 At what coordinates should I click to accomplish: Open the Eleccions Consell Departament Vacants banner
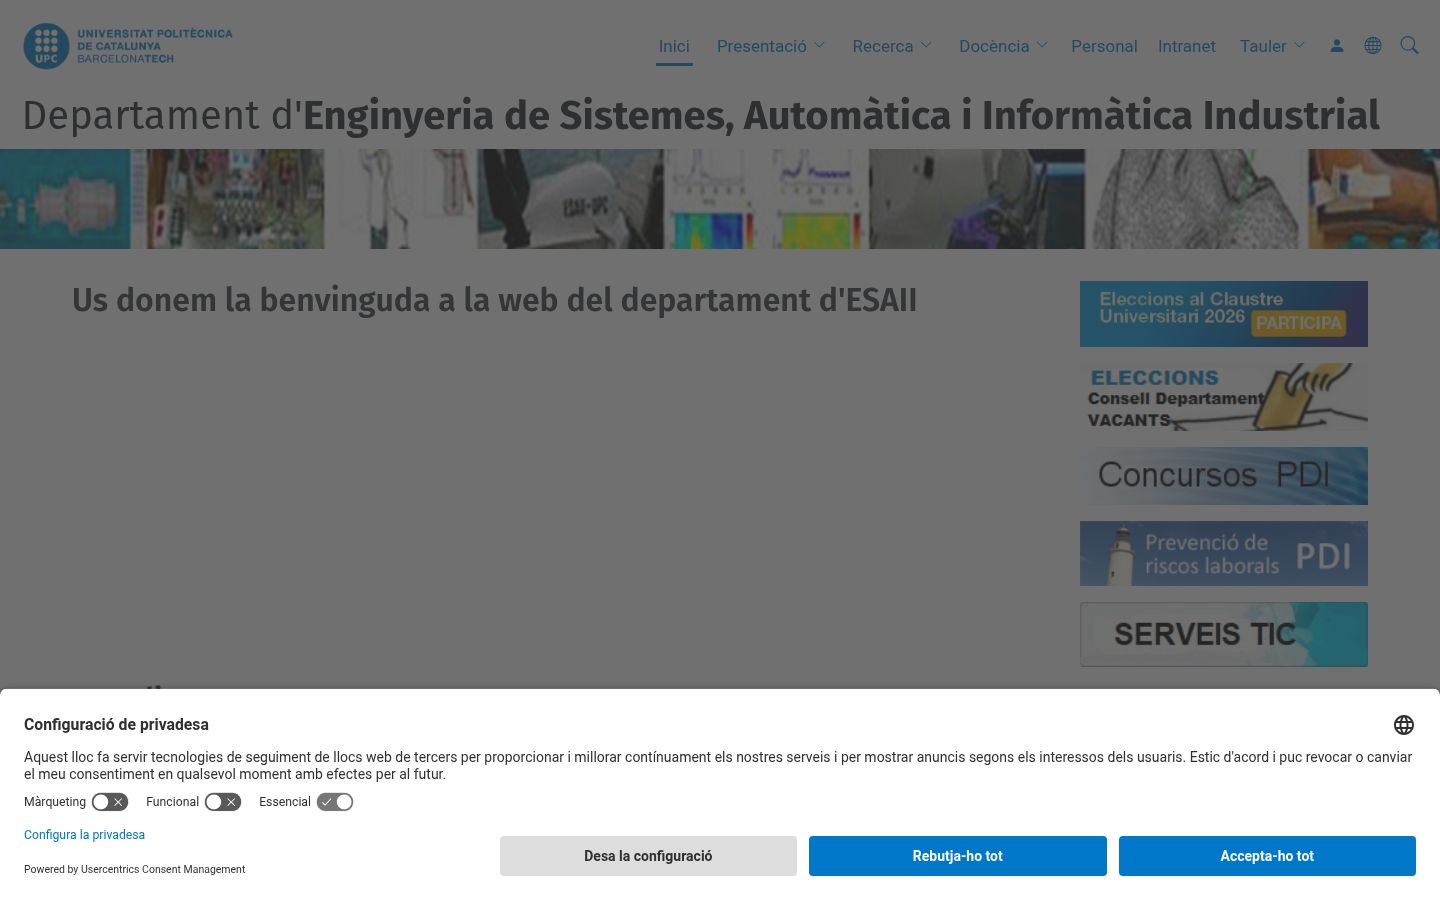1224,397
